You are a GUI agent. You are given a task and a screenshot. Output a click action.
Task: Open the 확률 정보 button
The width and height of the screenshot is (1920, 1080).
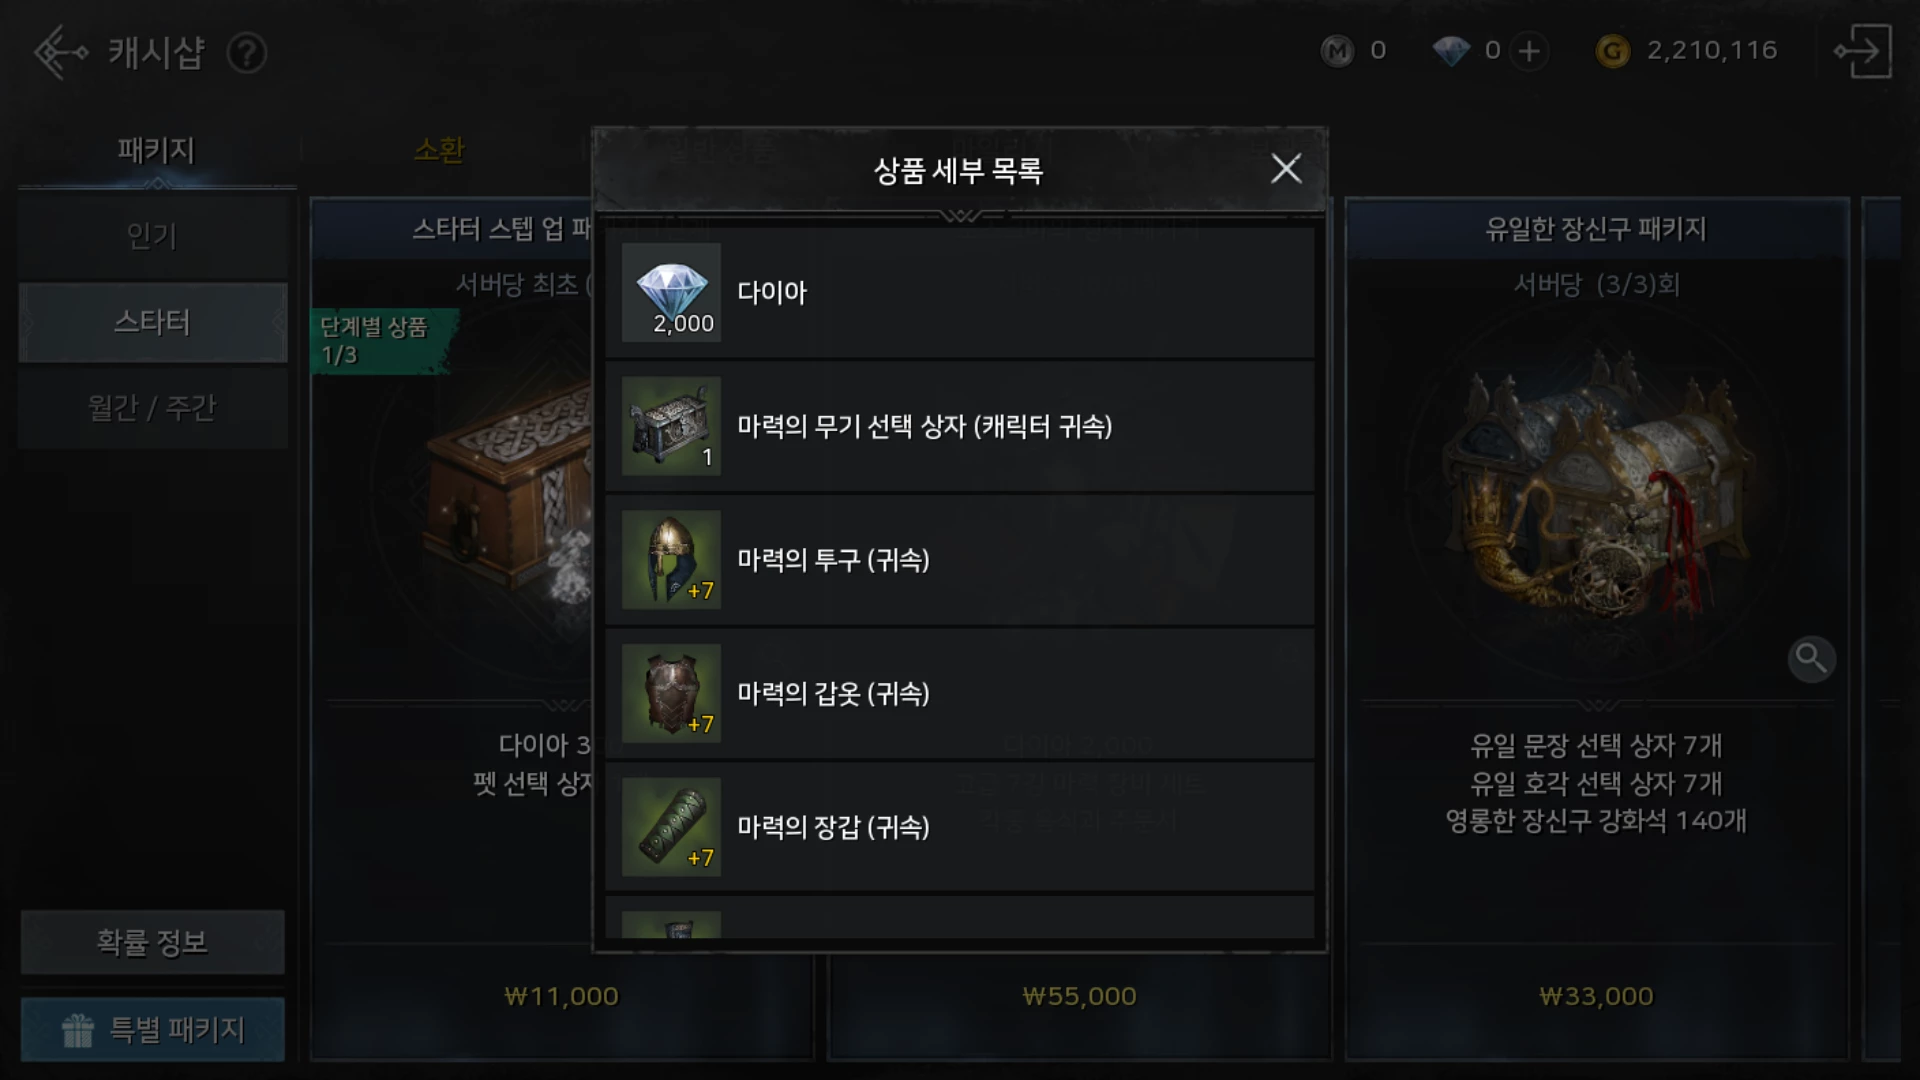[152, 942]
